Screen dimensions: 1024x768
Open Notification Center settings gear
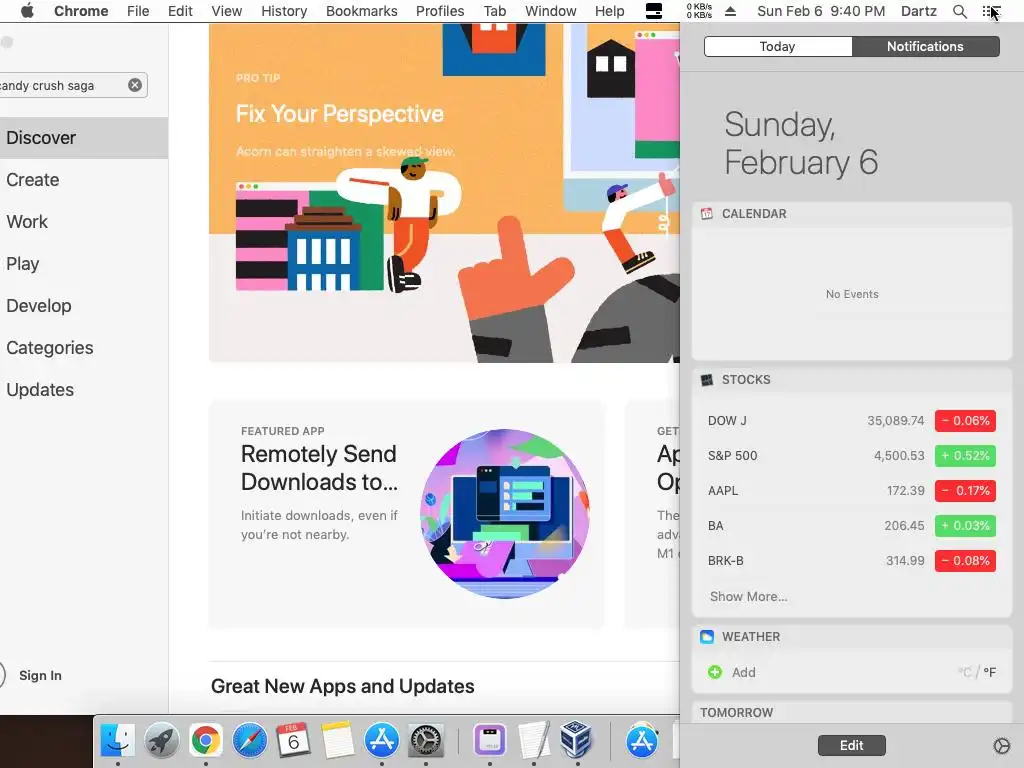pos(1001,746)
